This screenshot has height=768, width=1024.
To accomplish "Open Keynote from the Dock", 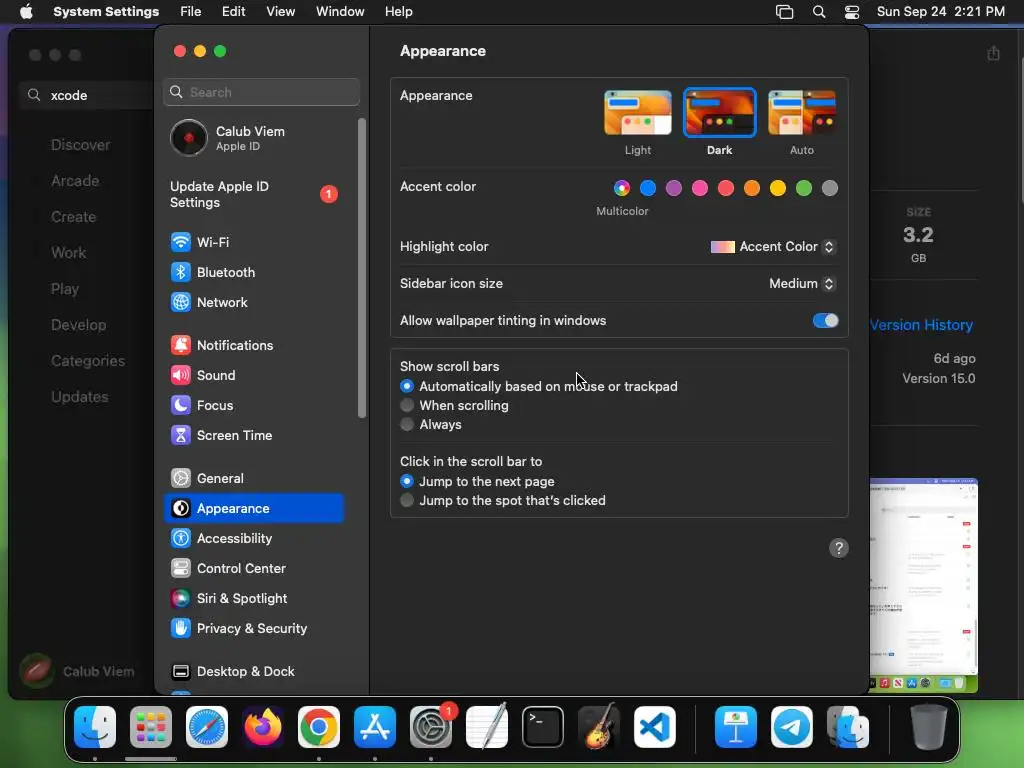I will tap(736, 727).
